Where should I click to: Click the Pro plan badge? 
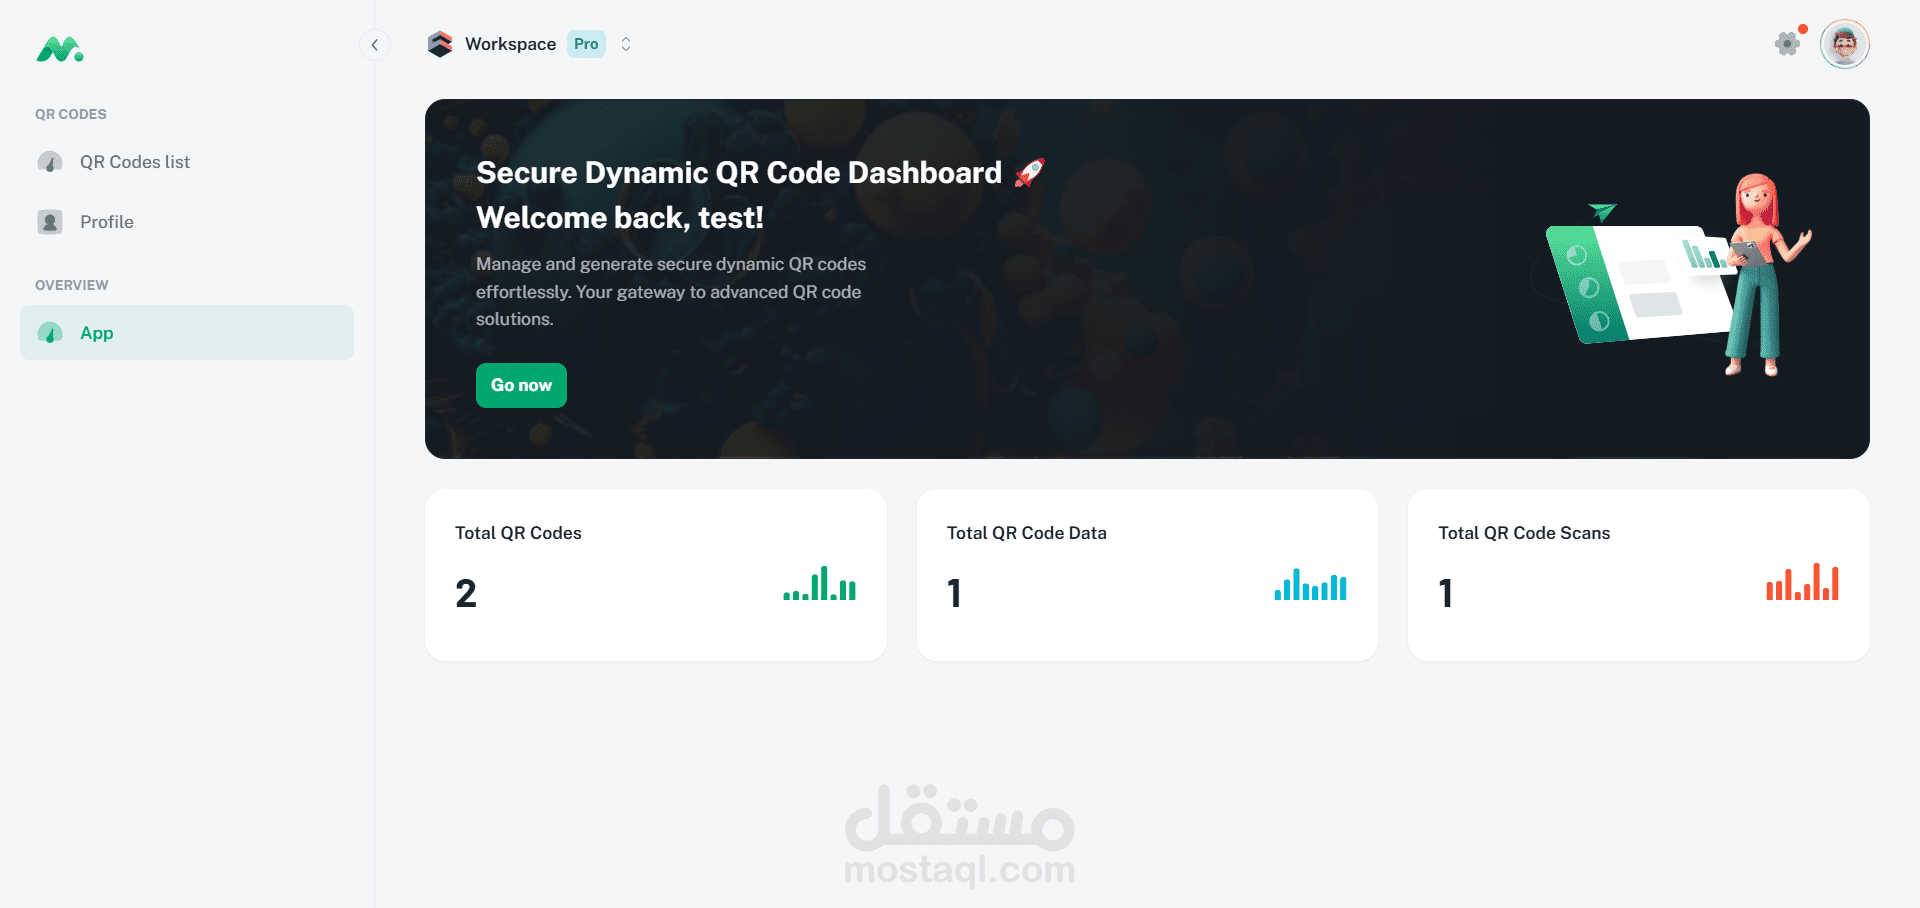(x=586, y=44)
